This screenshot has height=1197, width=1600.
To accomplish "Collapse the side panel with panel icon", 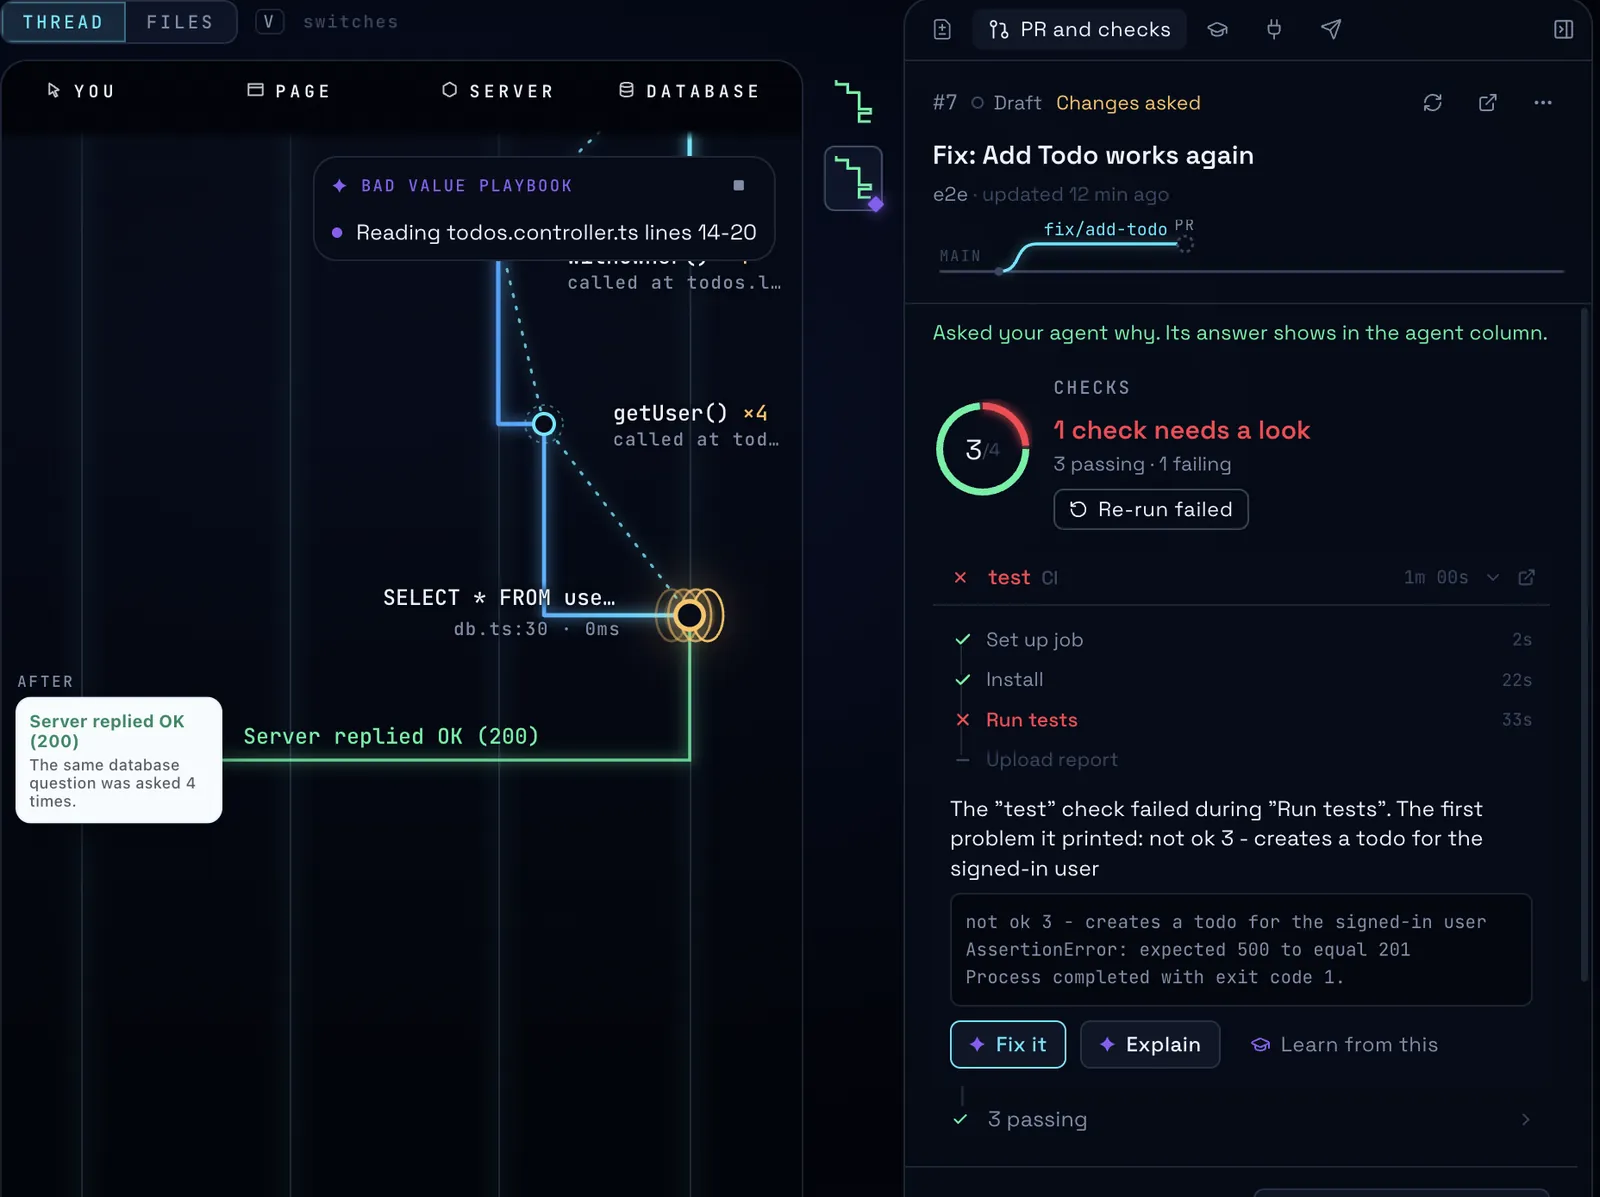I will (1563, 29).
